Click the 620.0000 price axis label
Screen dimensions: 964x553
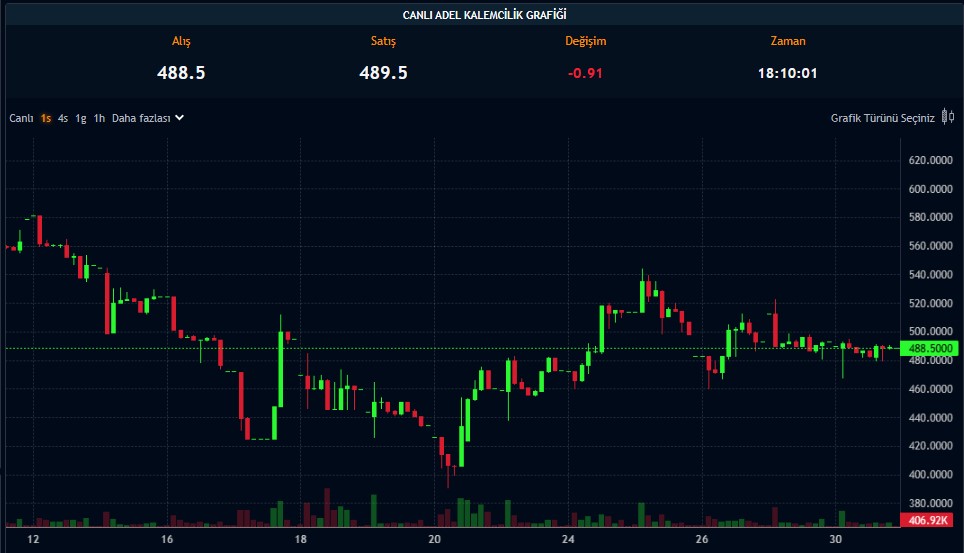pos(929,160)
